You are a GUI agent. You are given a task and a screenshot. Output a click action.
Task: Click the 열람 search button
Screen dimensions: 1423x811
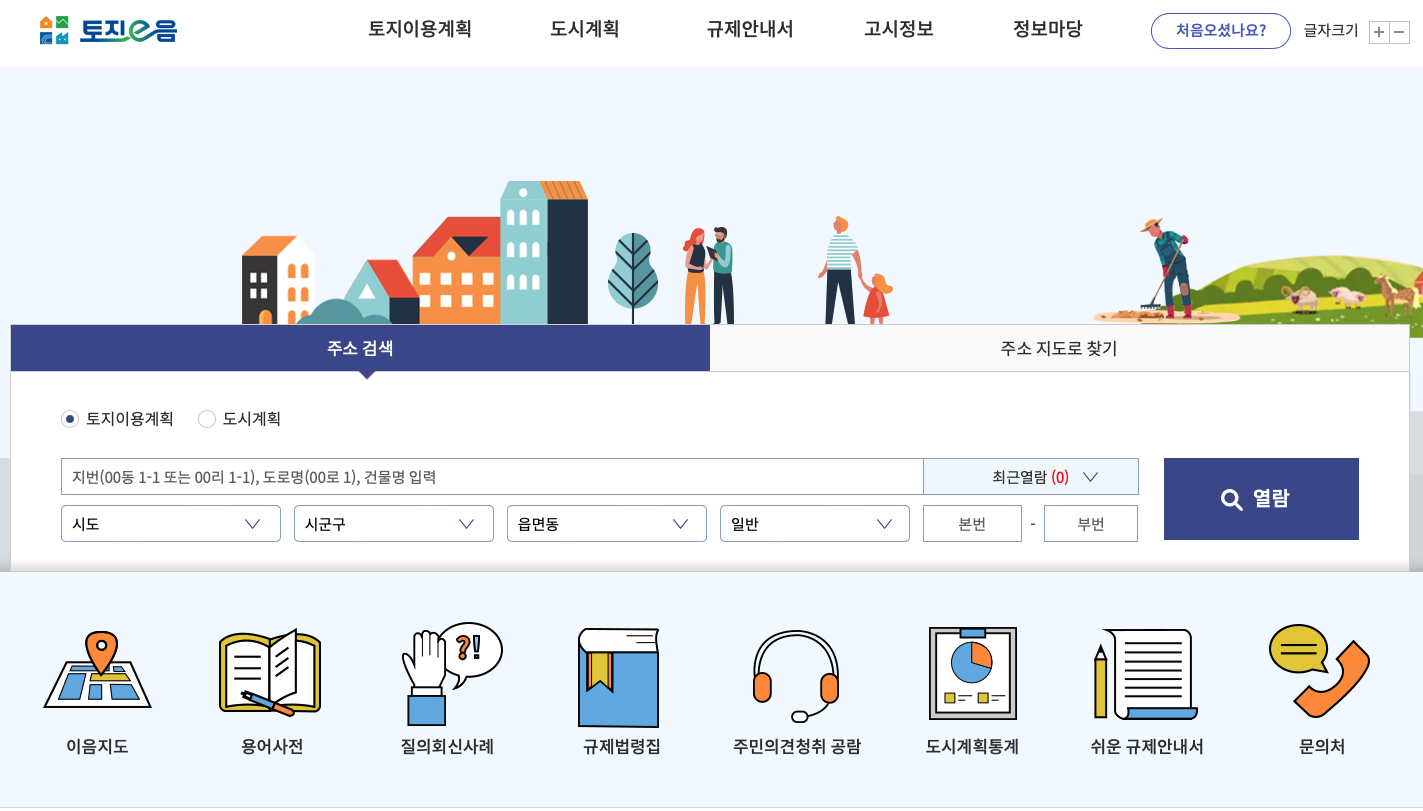tap(1260, 498)
